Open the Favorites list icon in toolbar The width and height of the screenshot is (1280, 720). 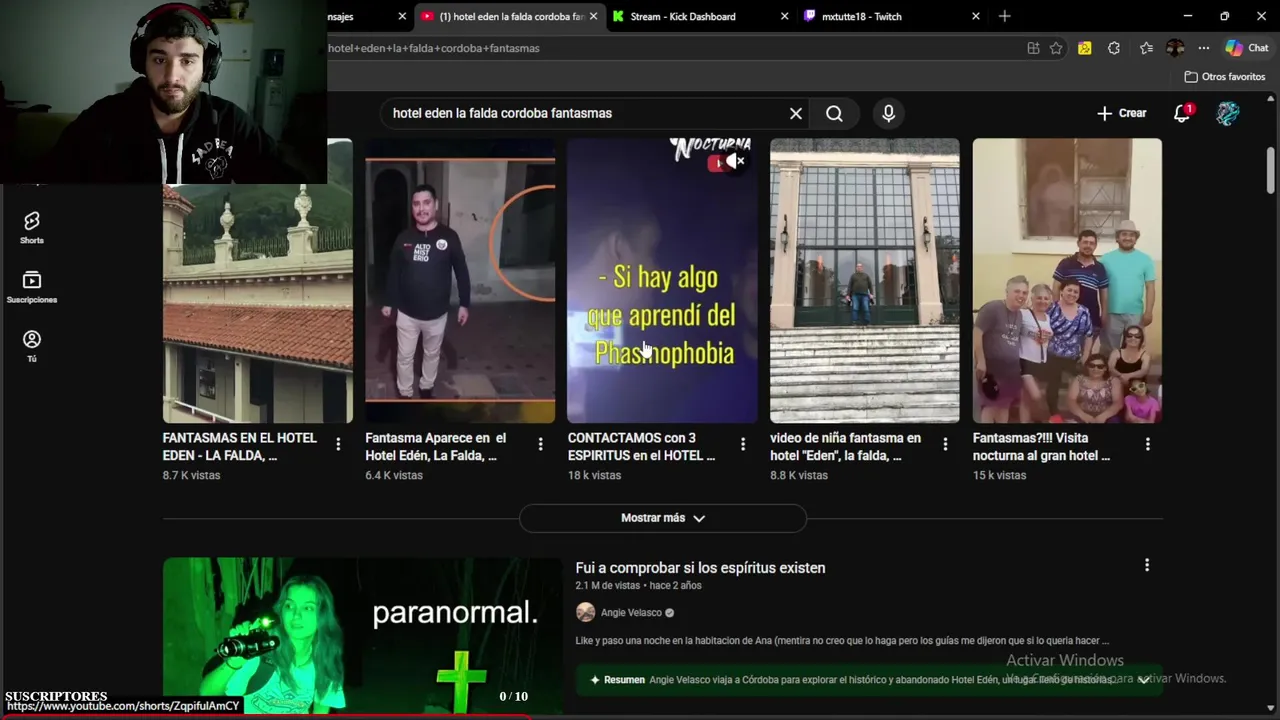(x=1146, y=48)
